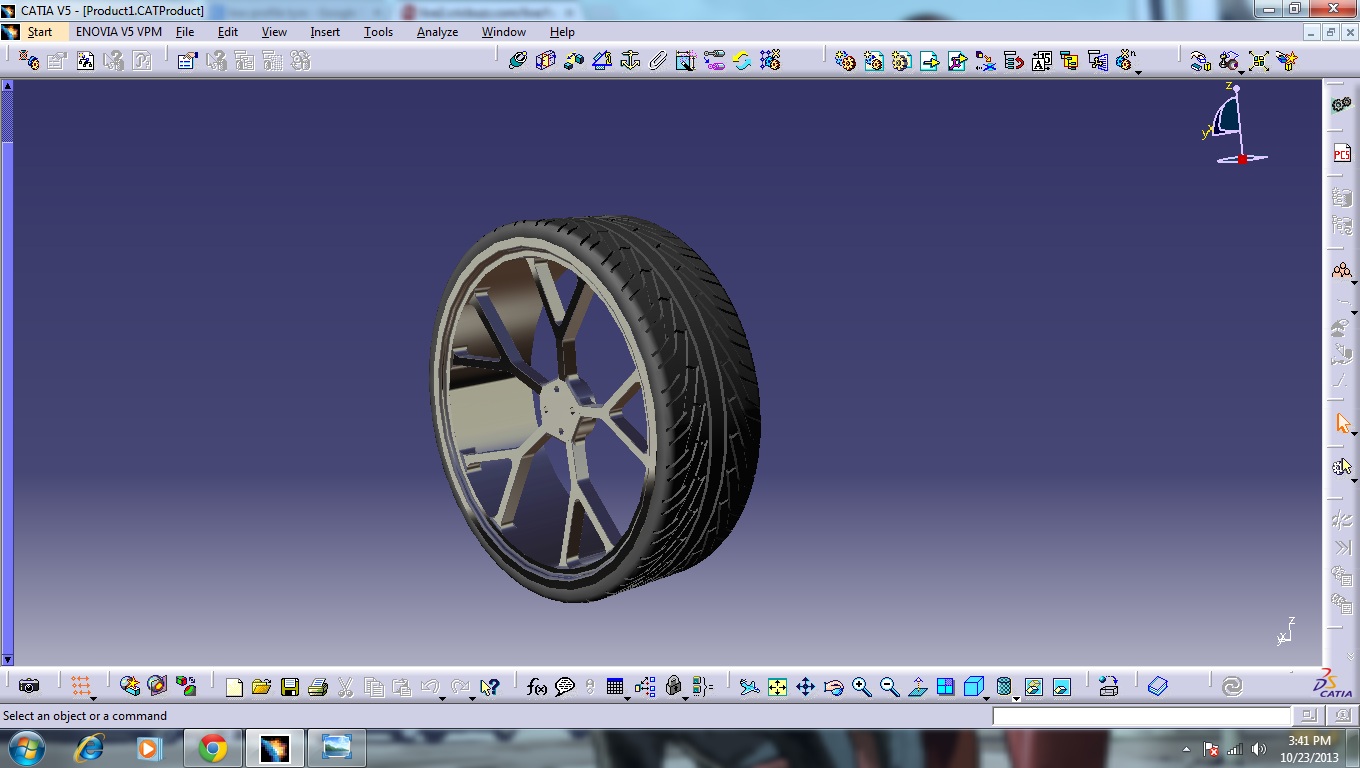This screenshot has width=1360, height=768.
Task: Click the Hide/Show icon
Action: [x=1033, y=687]
